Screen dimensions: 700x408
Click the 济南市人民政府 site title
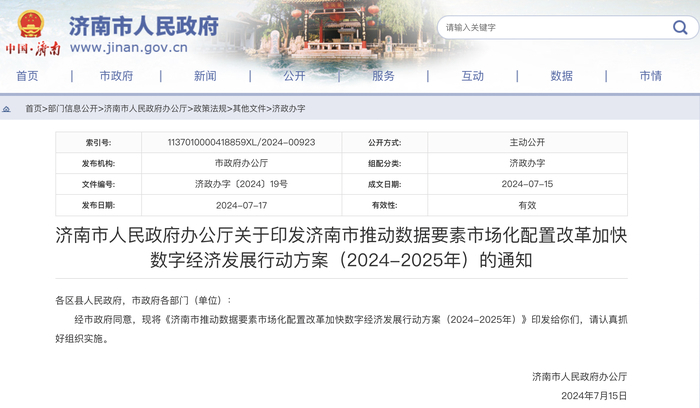pos(144,26)
